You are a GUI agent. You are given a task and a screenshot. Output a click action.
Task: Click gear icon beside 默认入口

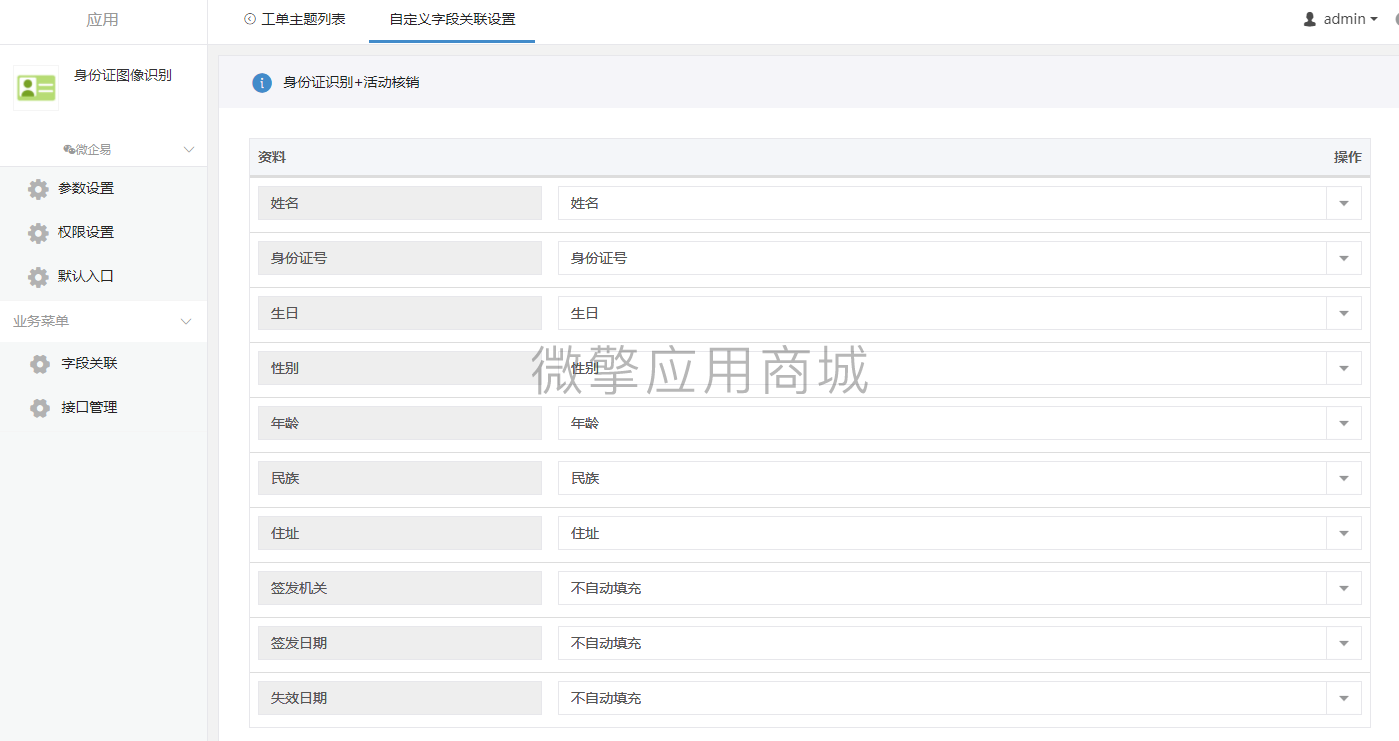38,277
